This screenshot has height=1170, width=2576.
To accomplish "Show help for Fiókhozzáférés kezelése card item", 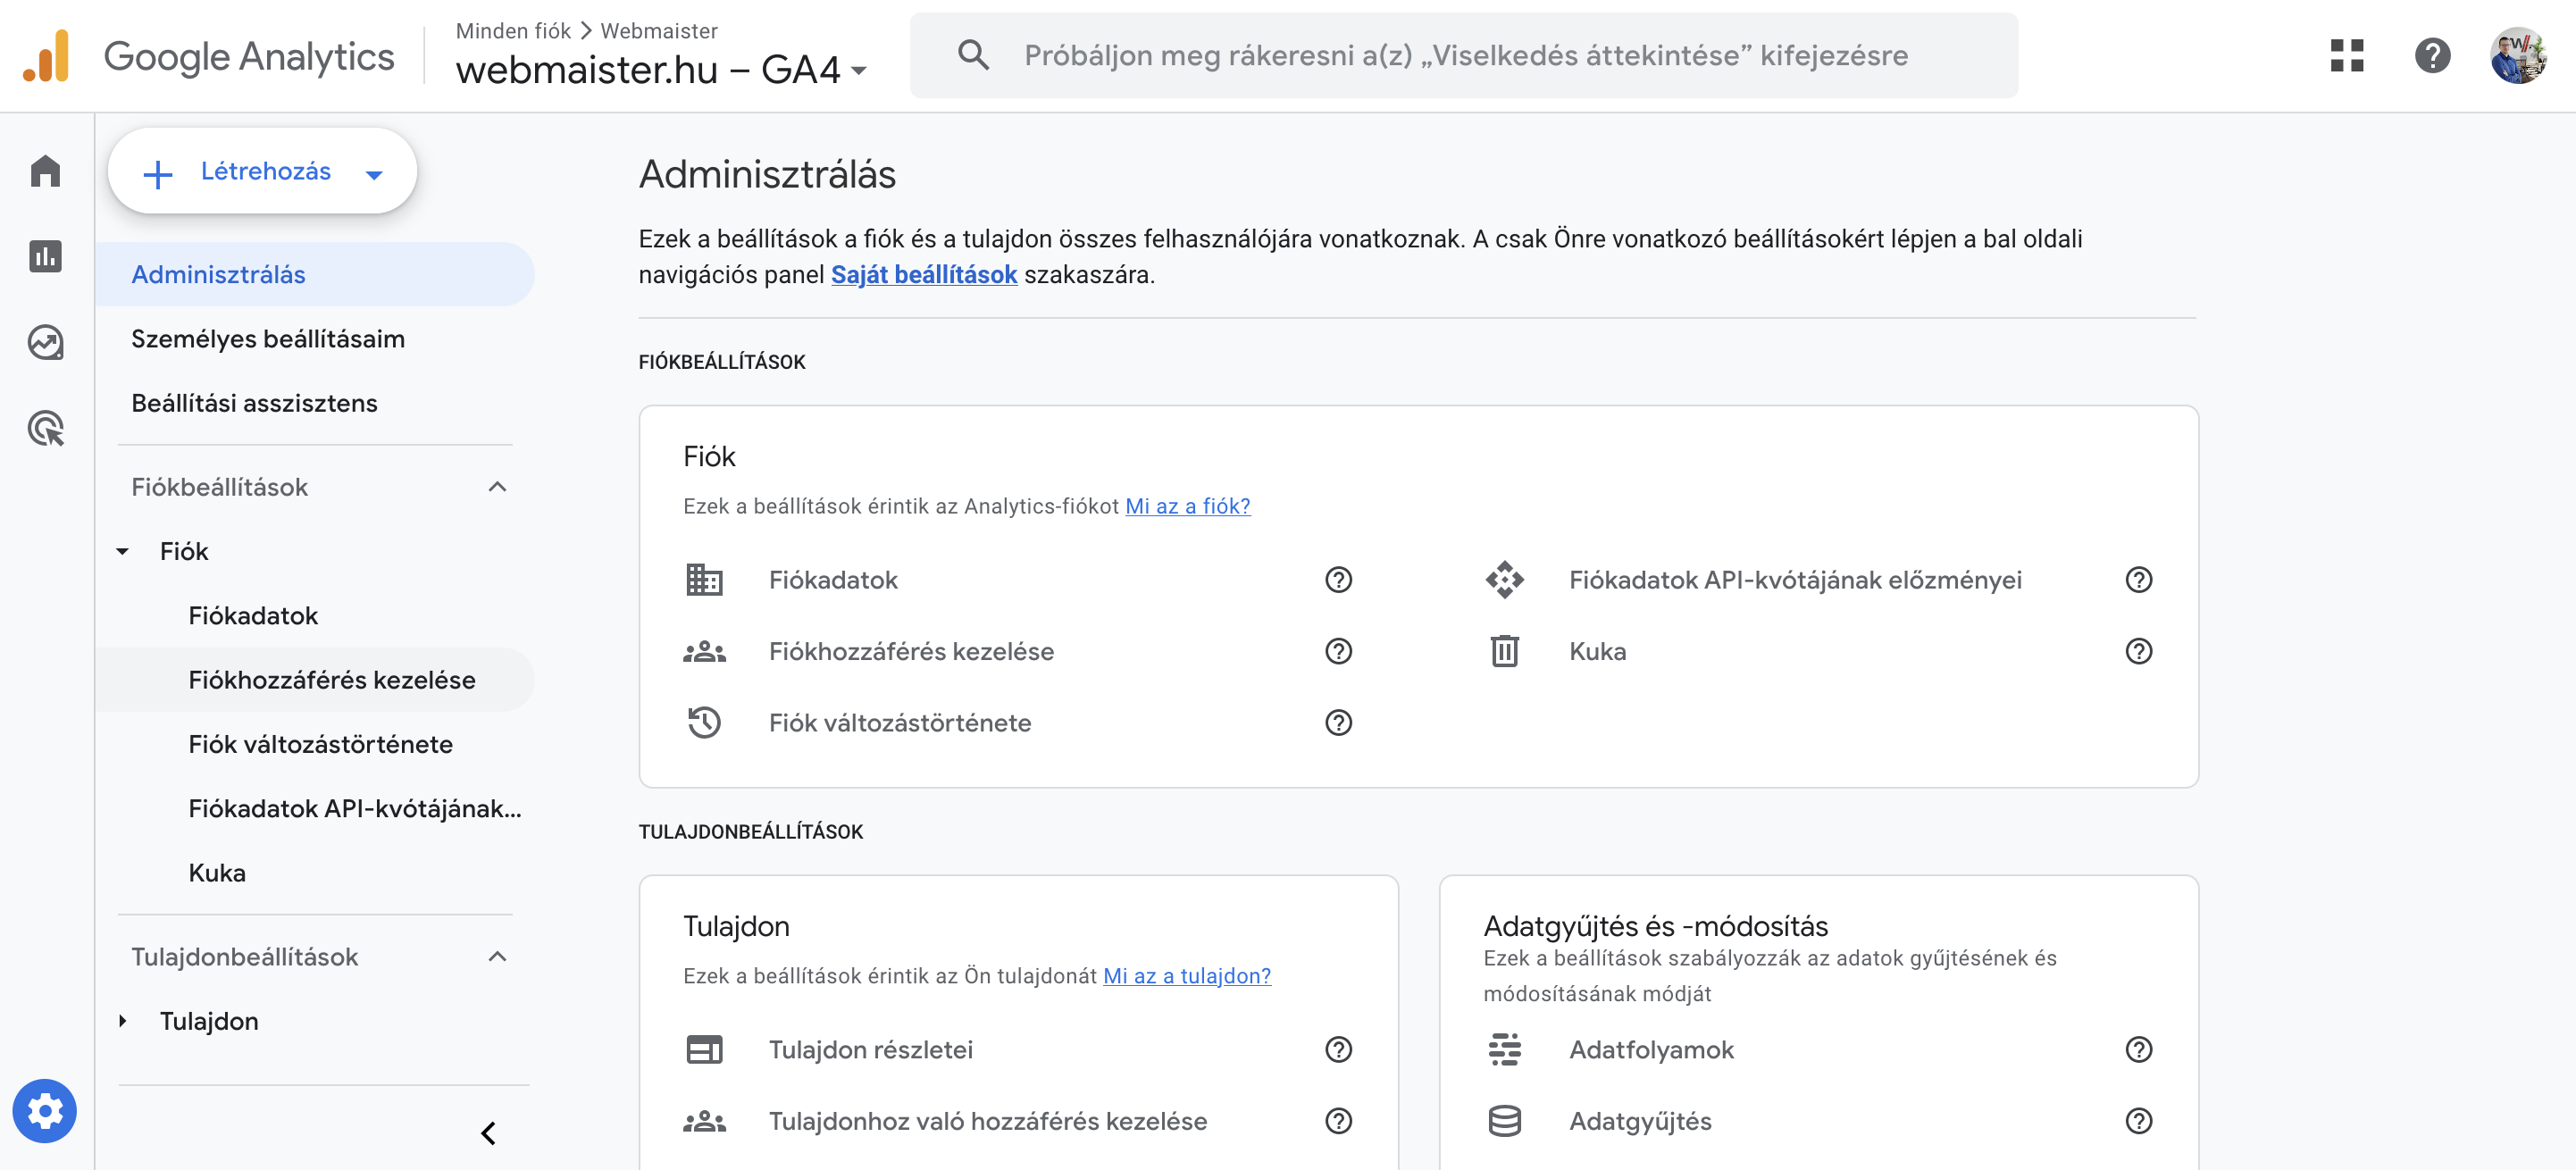I will 1338,651.
